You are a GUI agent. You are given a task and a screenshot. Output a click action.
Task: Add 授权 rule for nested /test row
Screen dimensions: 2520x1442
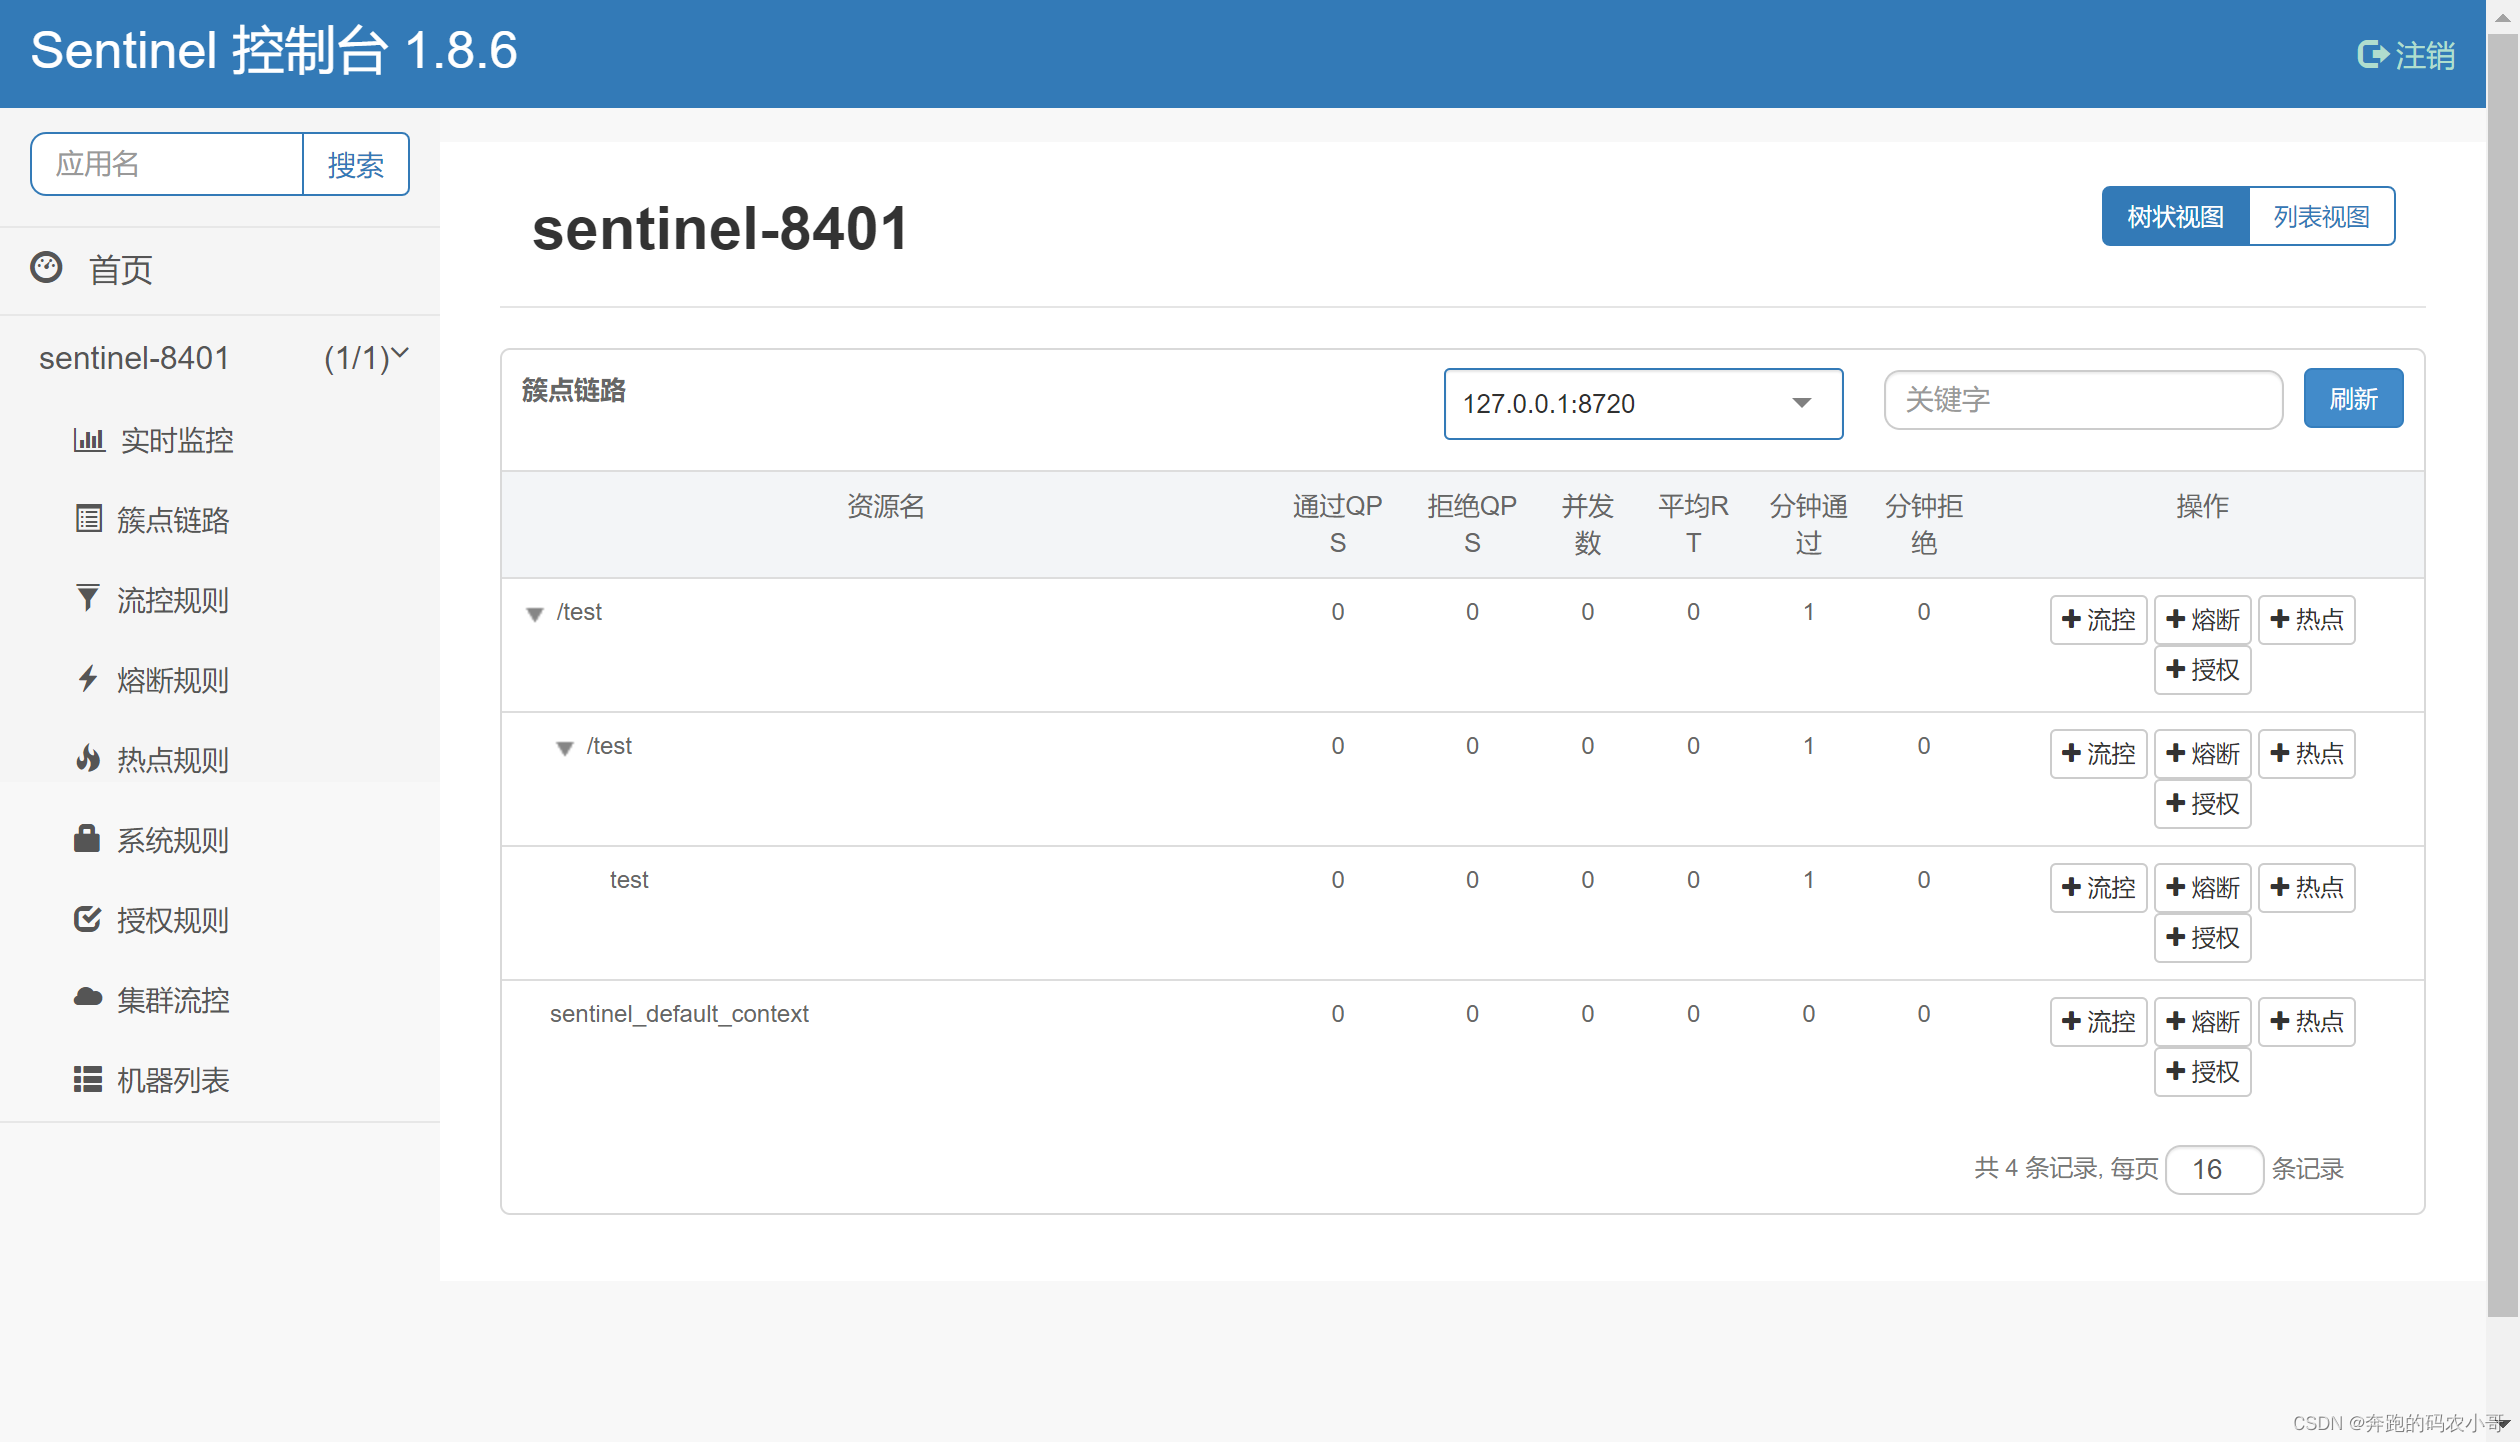(x=2202, y=804)
